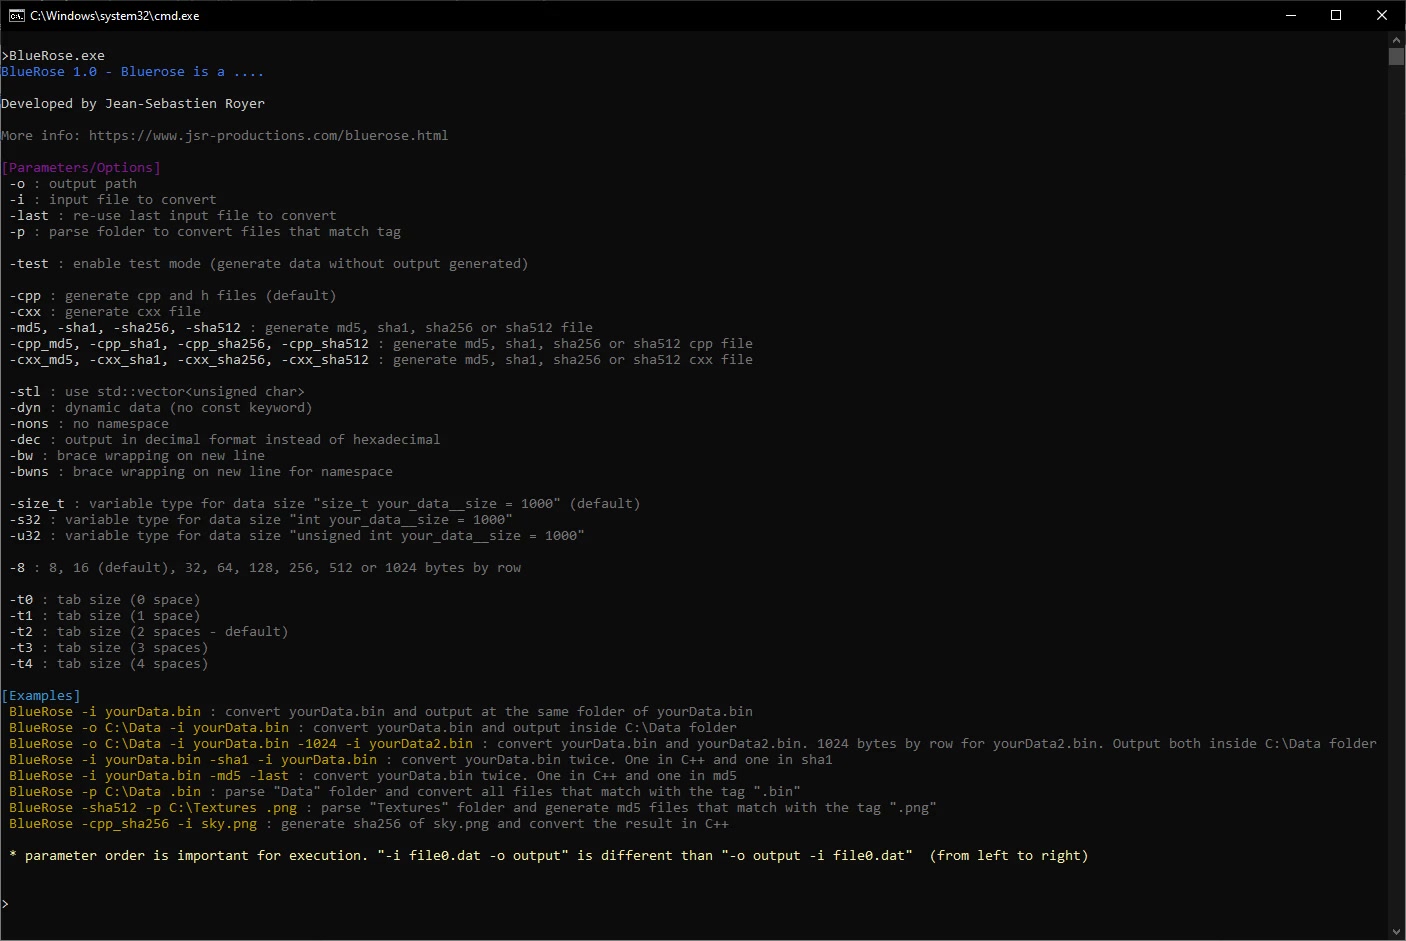Click the example containing "-1024 -i yourData2.bin"
Image resolution: width=1406 pixels, height=941 pixels.
pos(693,743)
